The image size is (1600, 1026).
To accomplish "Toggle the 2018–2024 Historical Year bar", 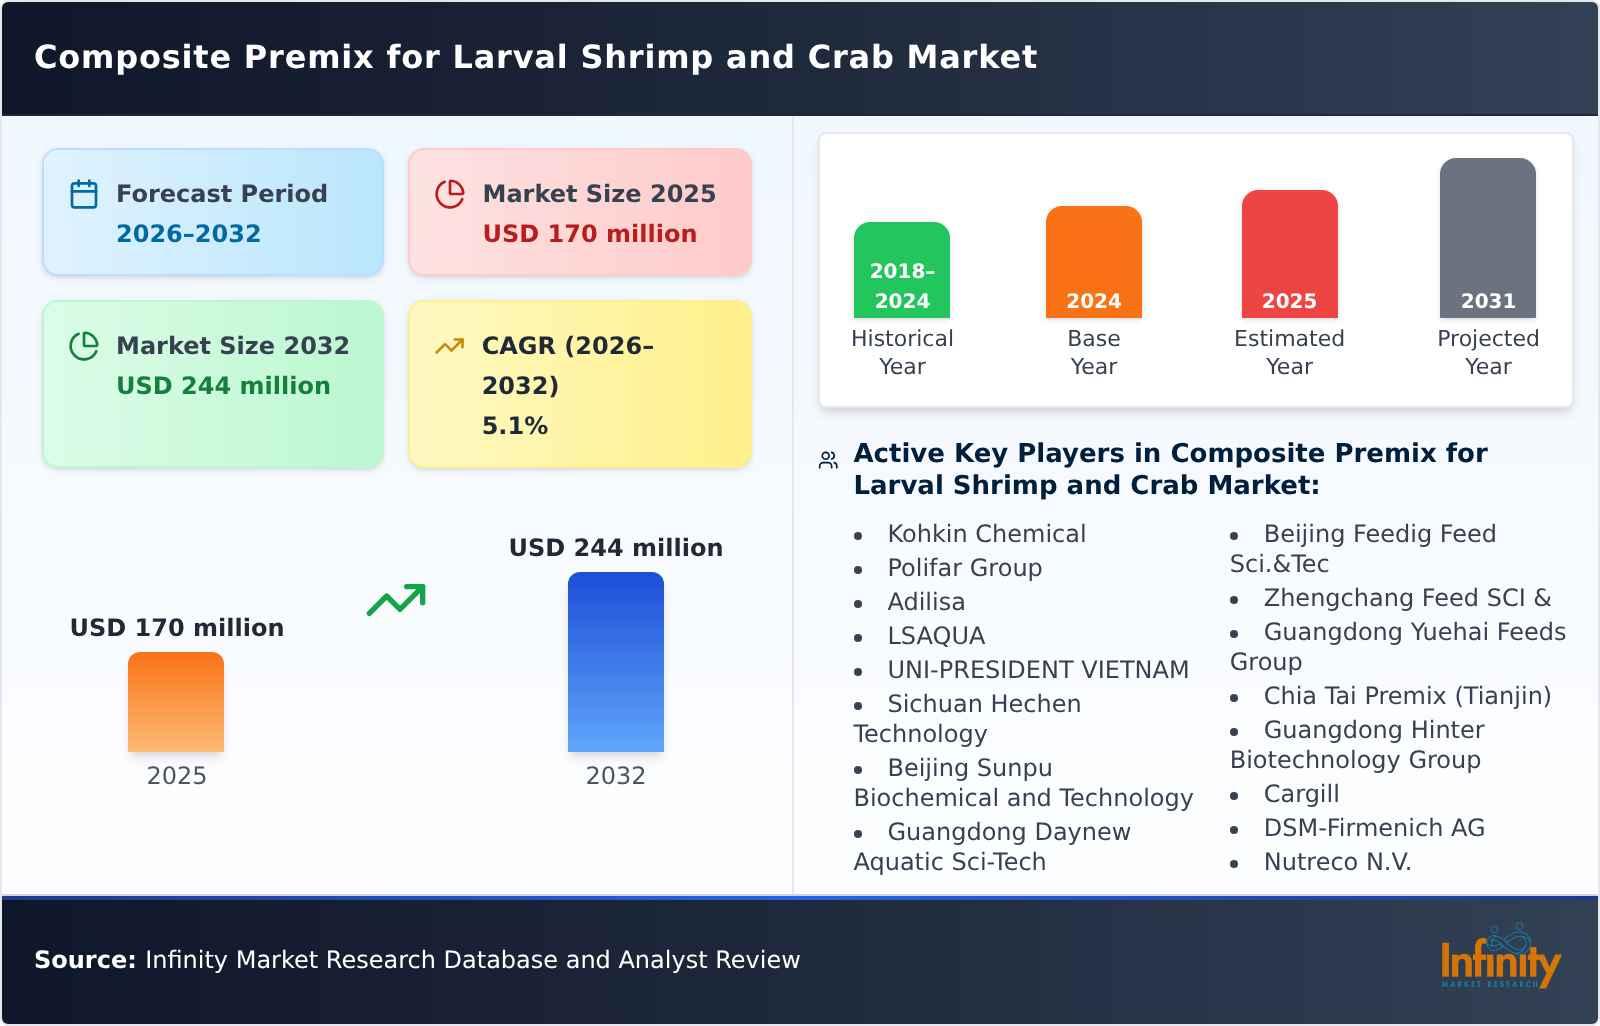I will click(901, 268).
